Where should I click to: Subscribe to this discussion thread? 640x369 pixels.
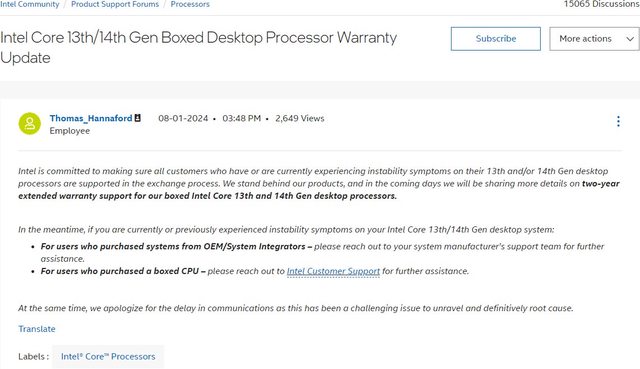[x=496, y=39]
